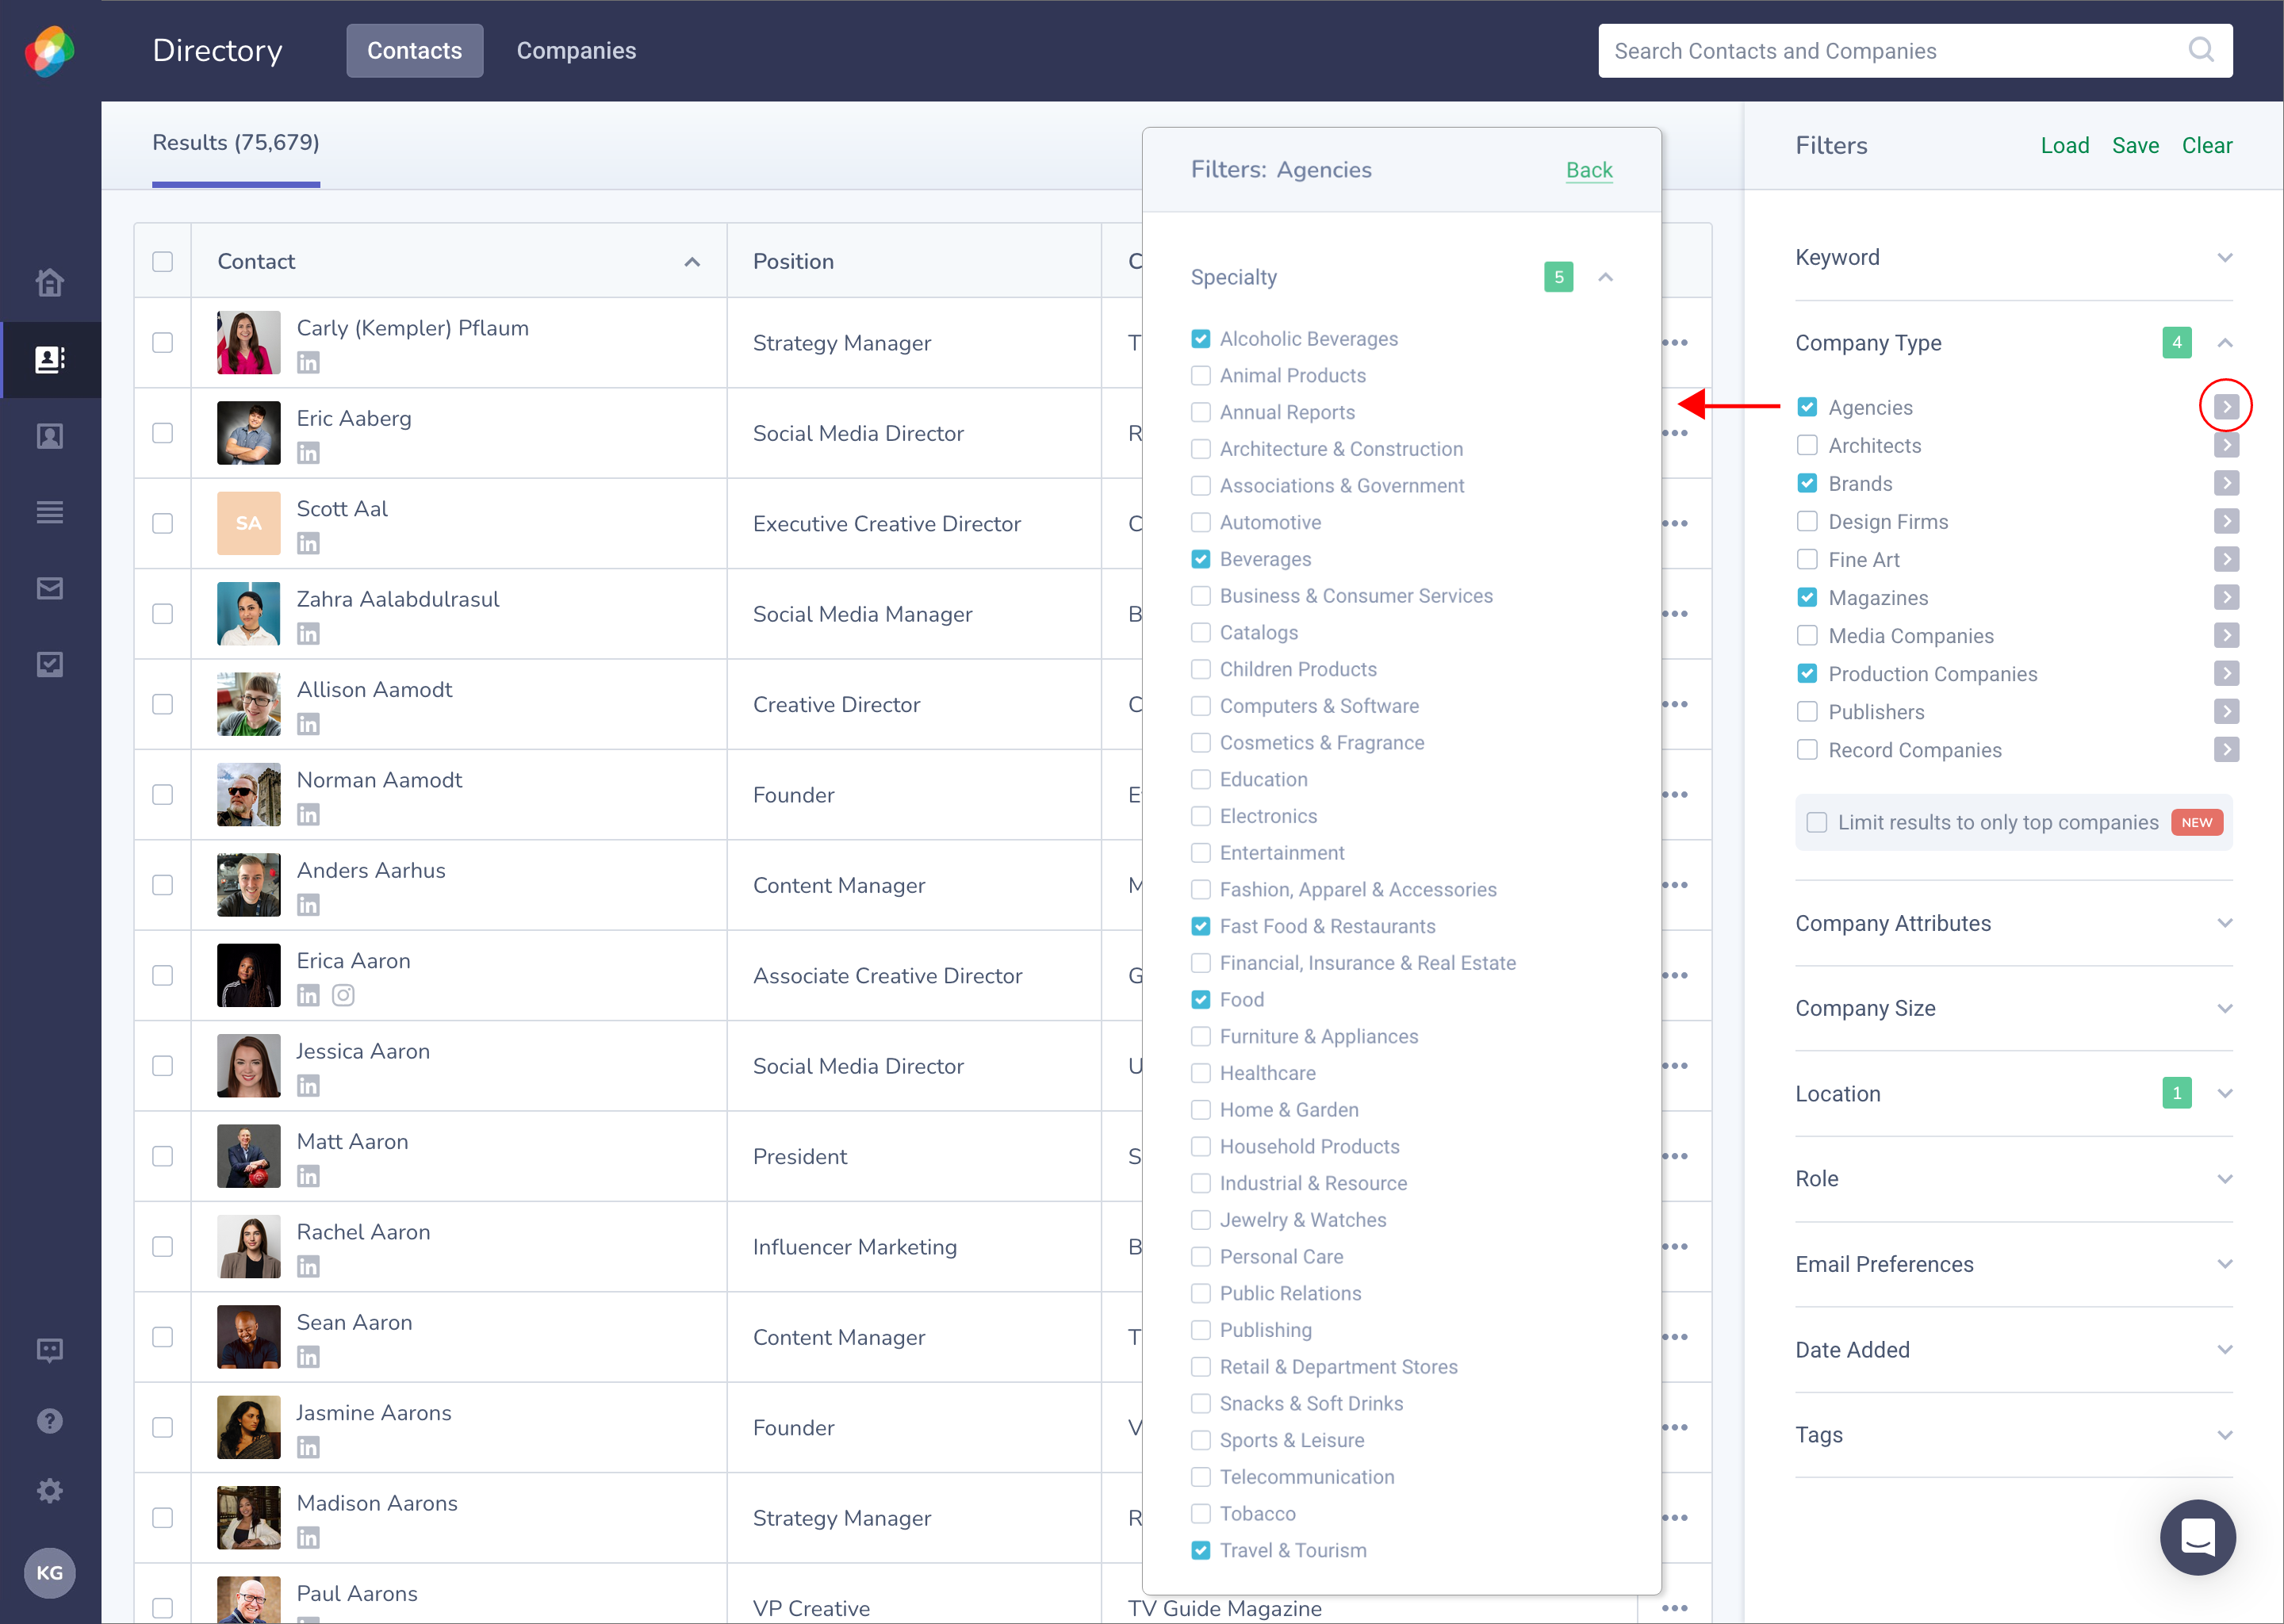Switch to the Companies tab
2284x1624 pixels.
tap(576, 51)
